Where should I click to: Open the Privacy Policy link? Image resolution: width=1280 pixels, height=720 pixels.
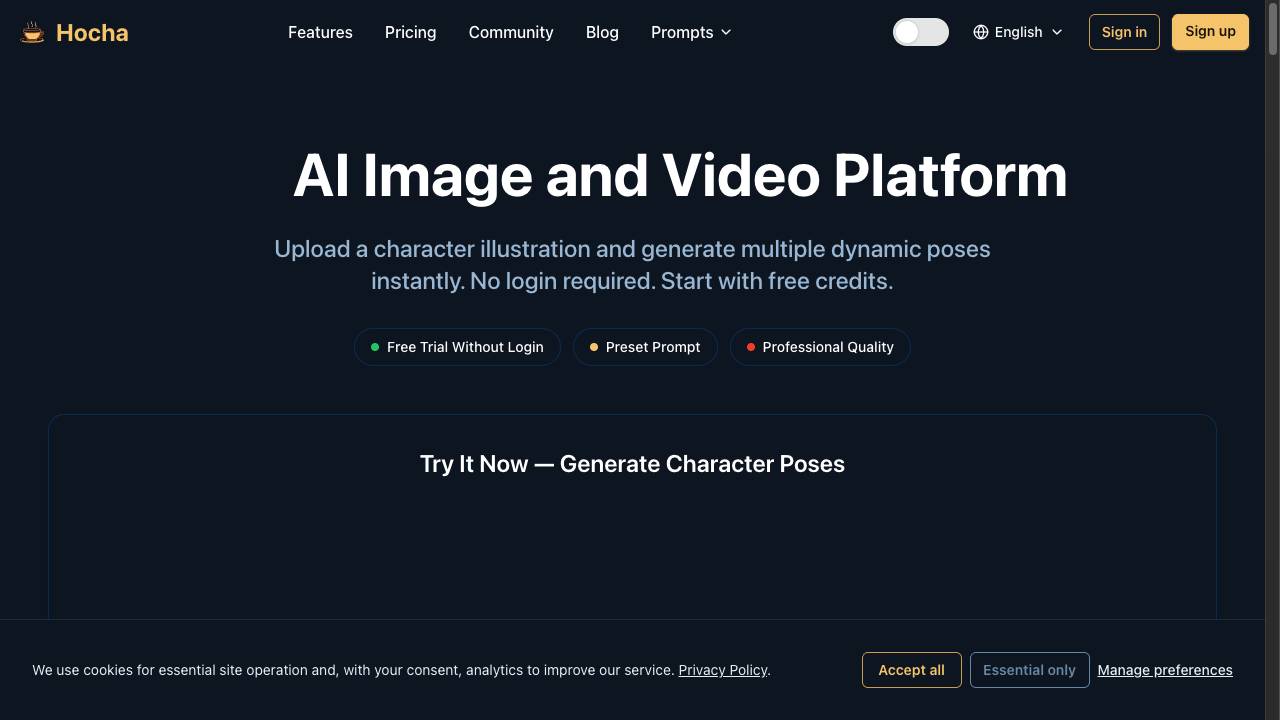pyautogui.click(x=723, y=670)
